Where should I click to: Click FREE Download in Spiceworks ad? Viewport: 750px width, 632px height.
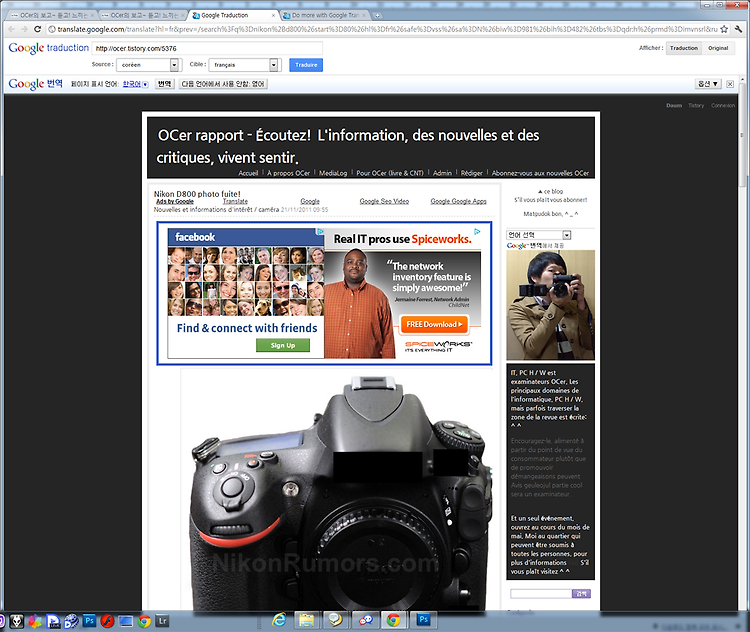pos(434,324)
